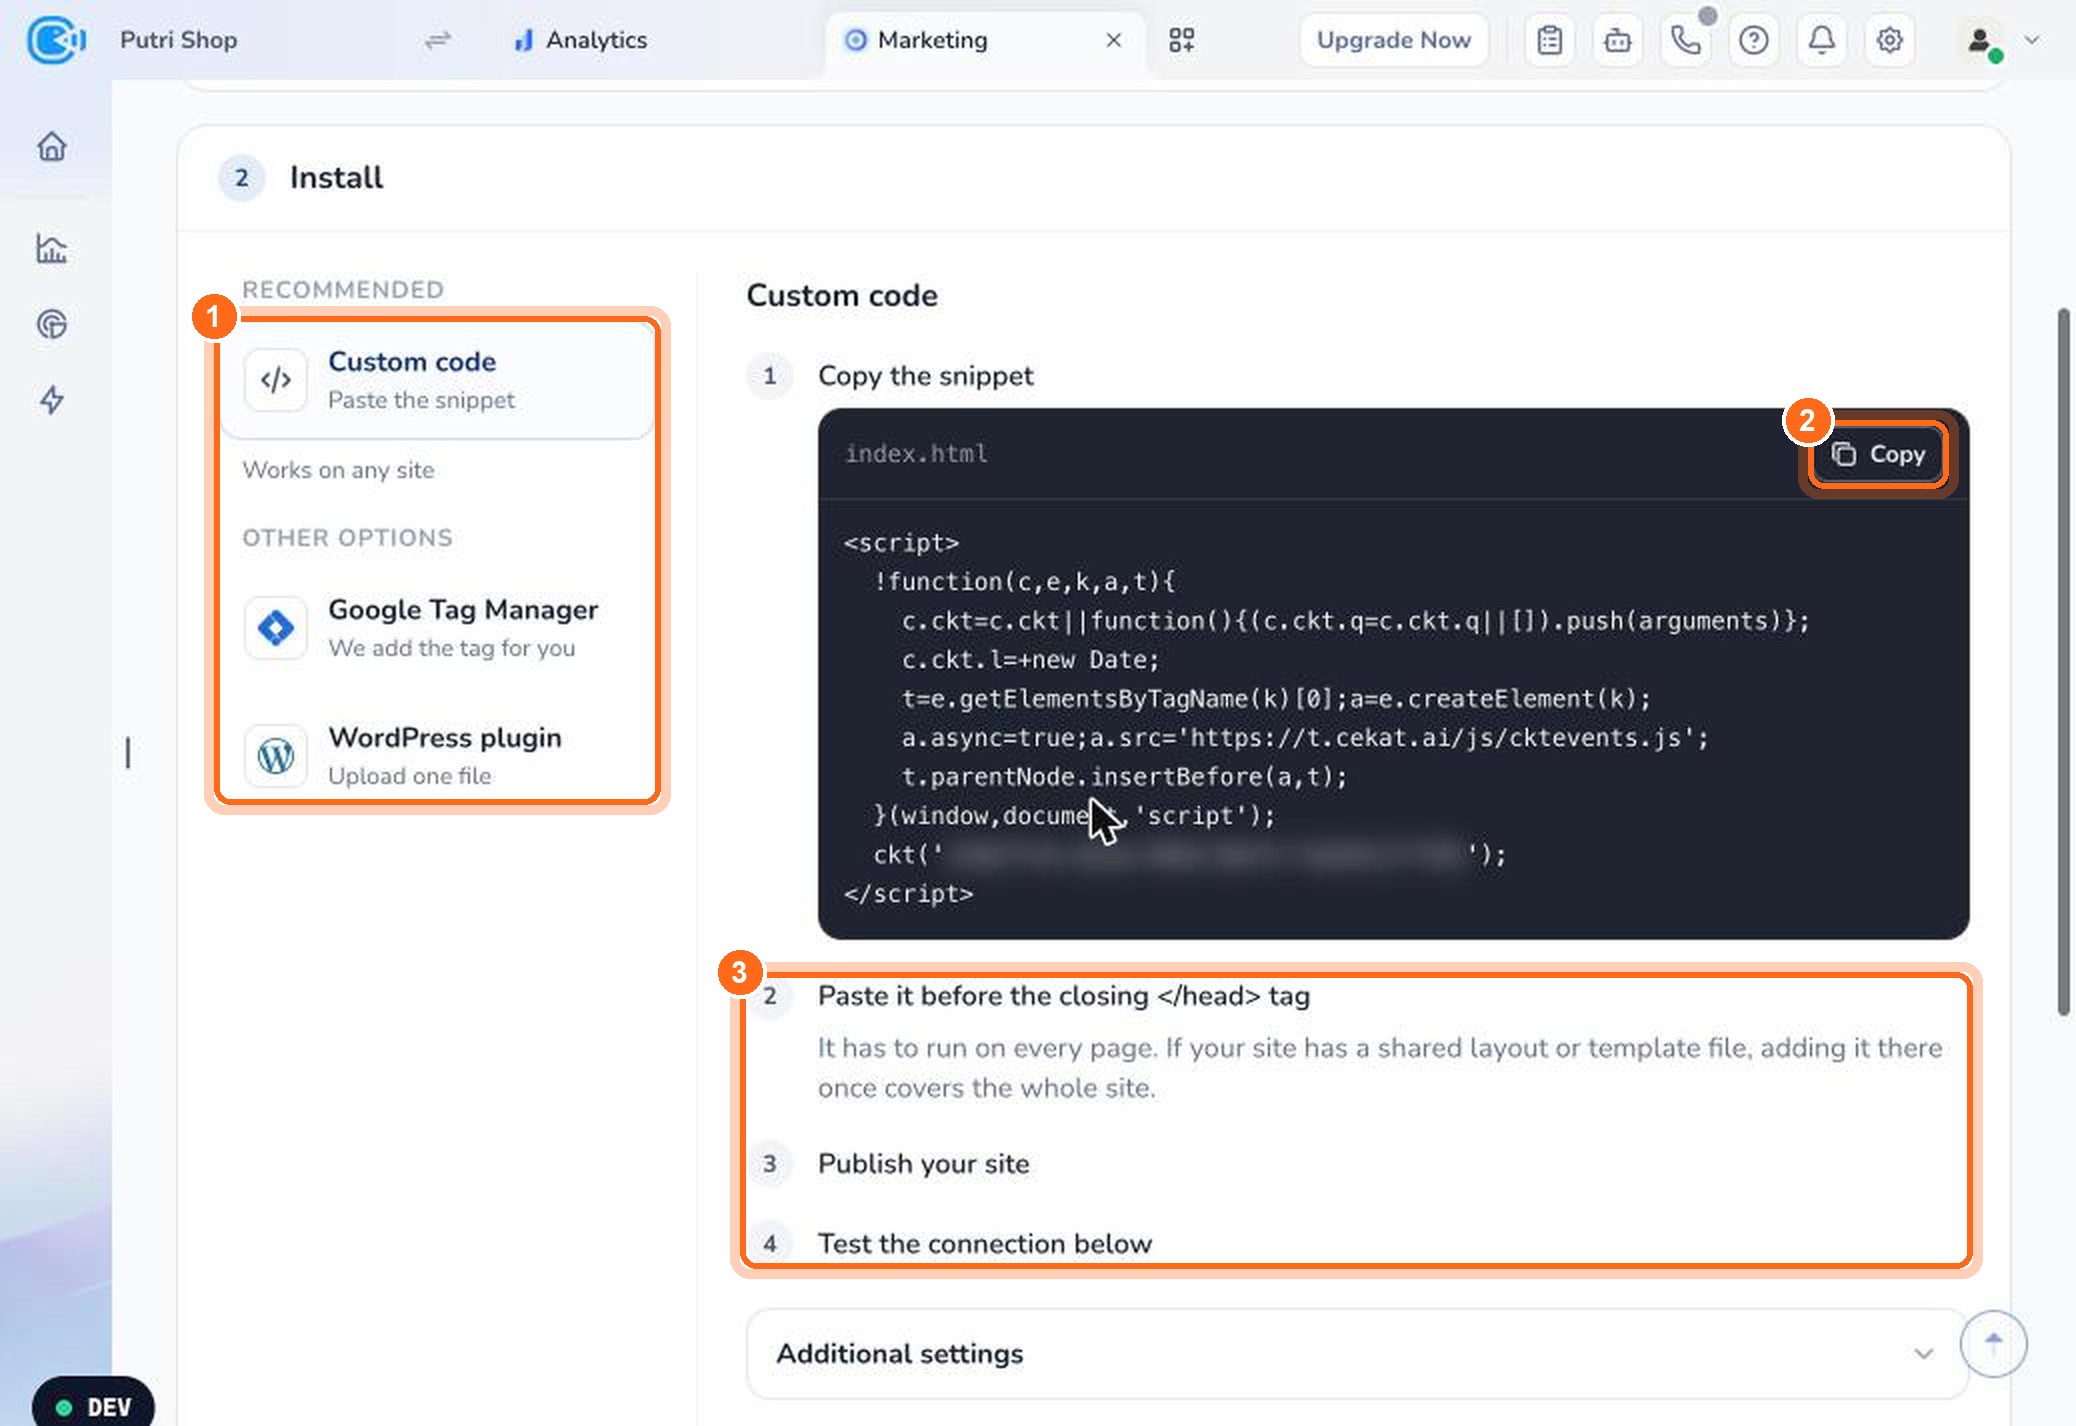Click the Upgrade Now button
The image size is (2076, 1426).
(x=1394, y=40)
